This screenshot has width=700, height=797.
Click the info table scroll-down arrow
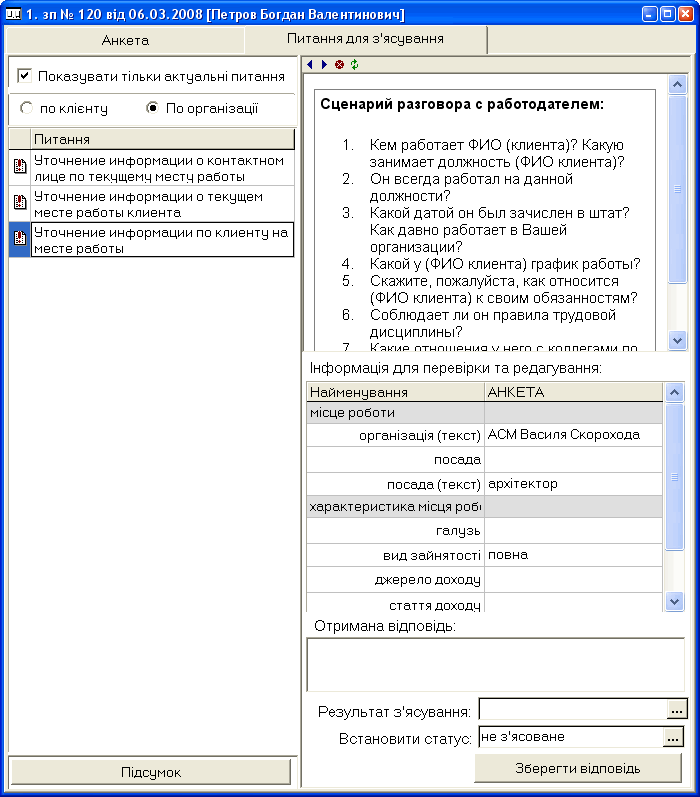[674, 602]
